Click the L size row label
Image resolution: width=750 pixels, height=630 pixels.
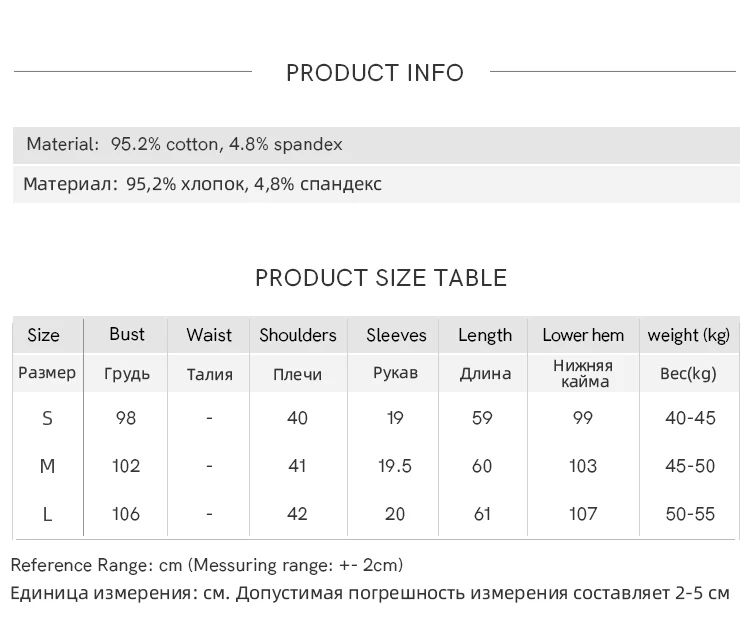(47, 514)
